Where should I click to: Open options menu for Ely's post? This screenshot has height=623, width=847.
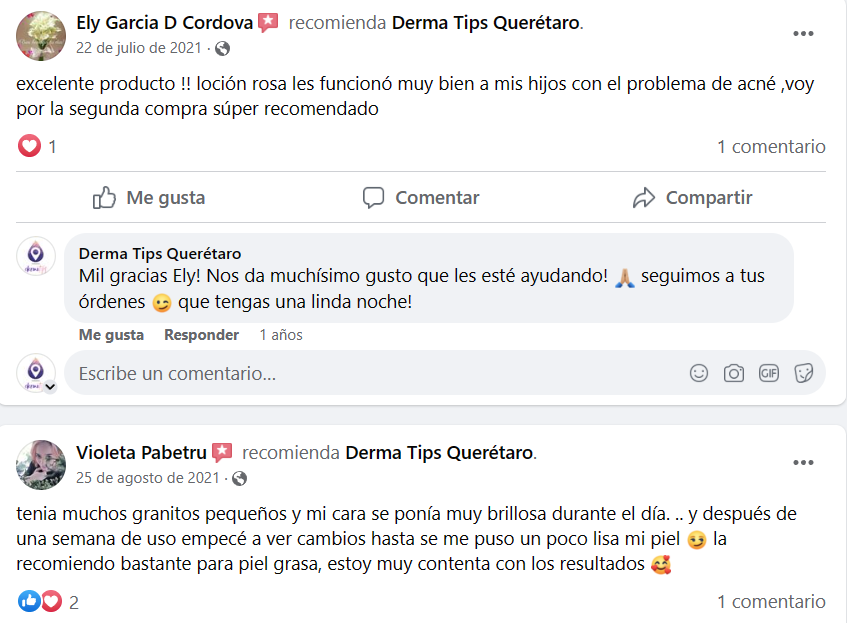pyautogui.click(x=803, y=33)
